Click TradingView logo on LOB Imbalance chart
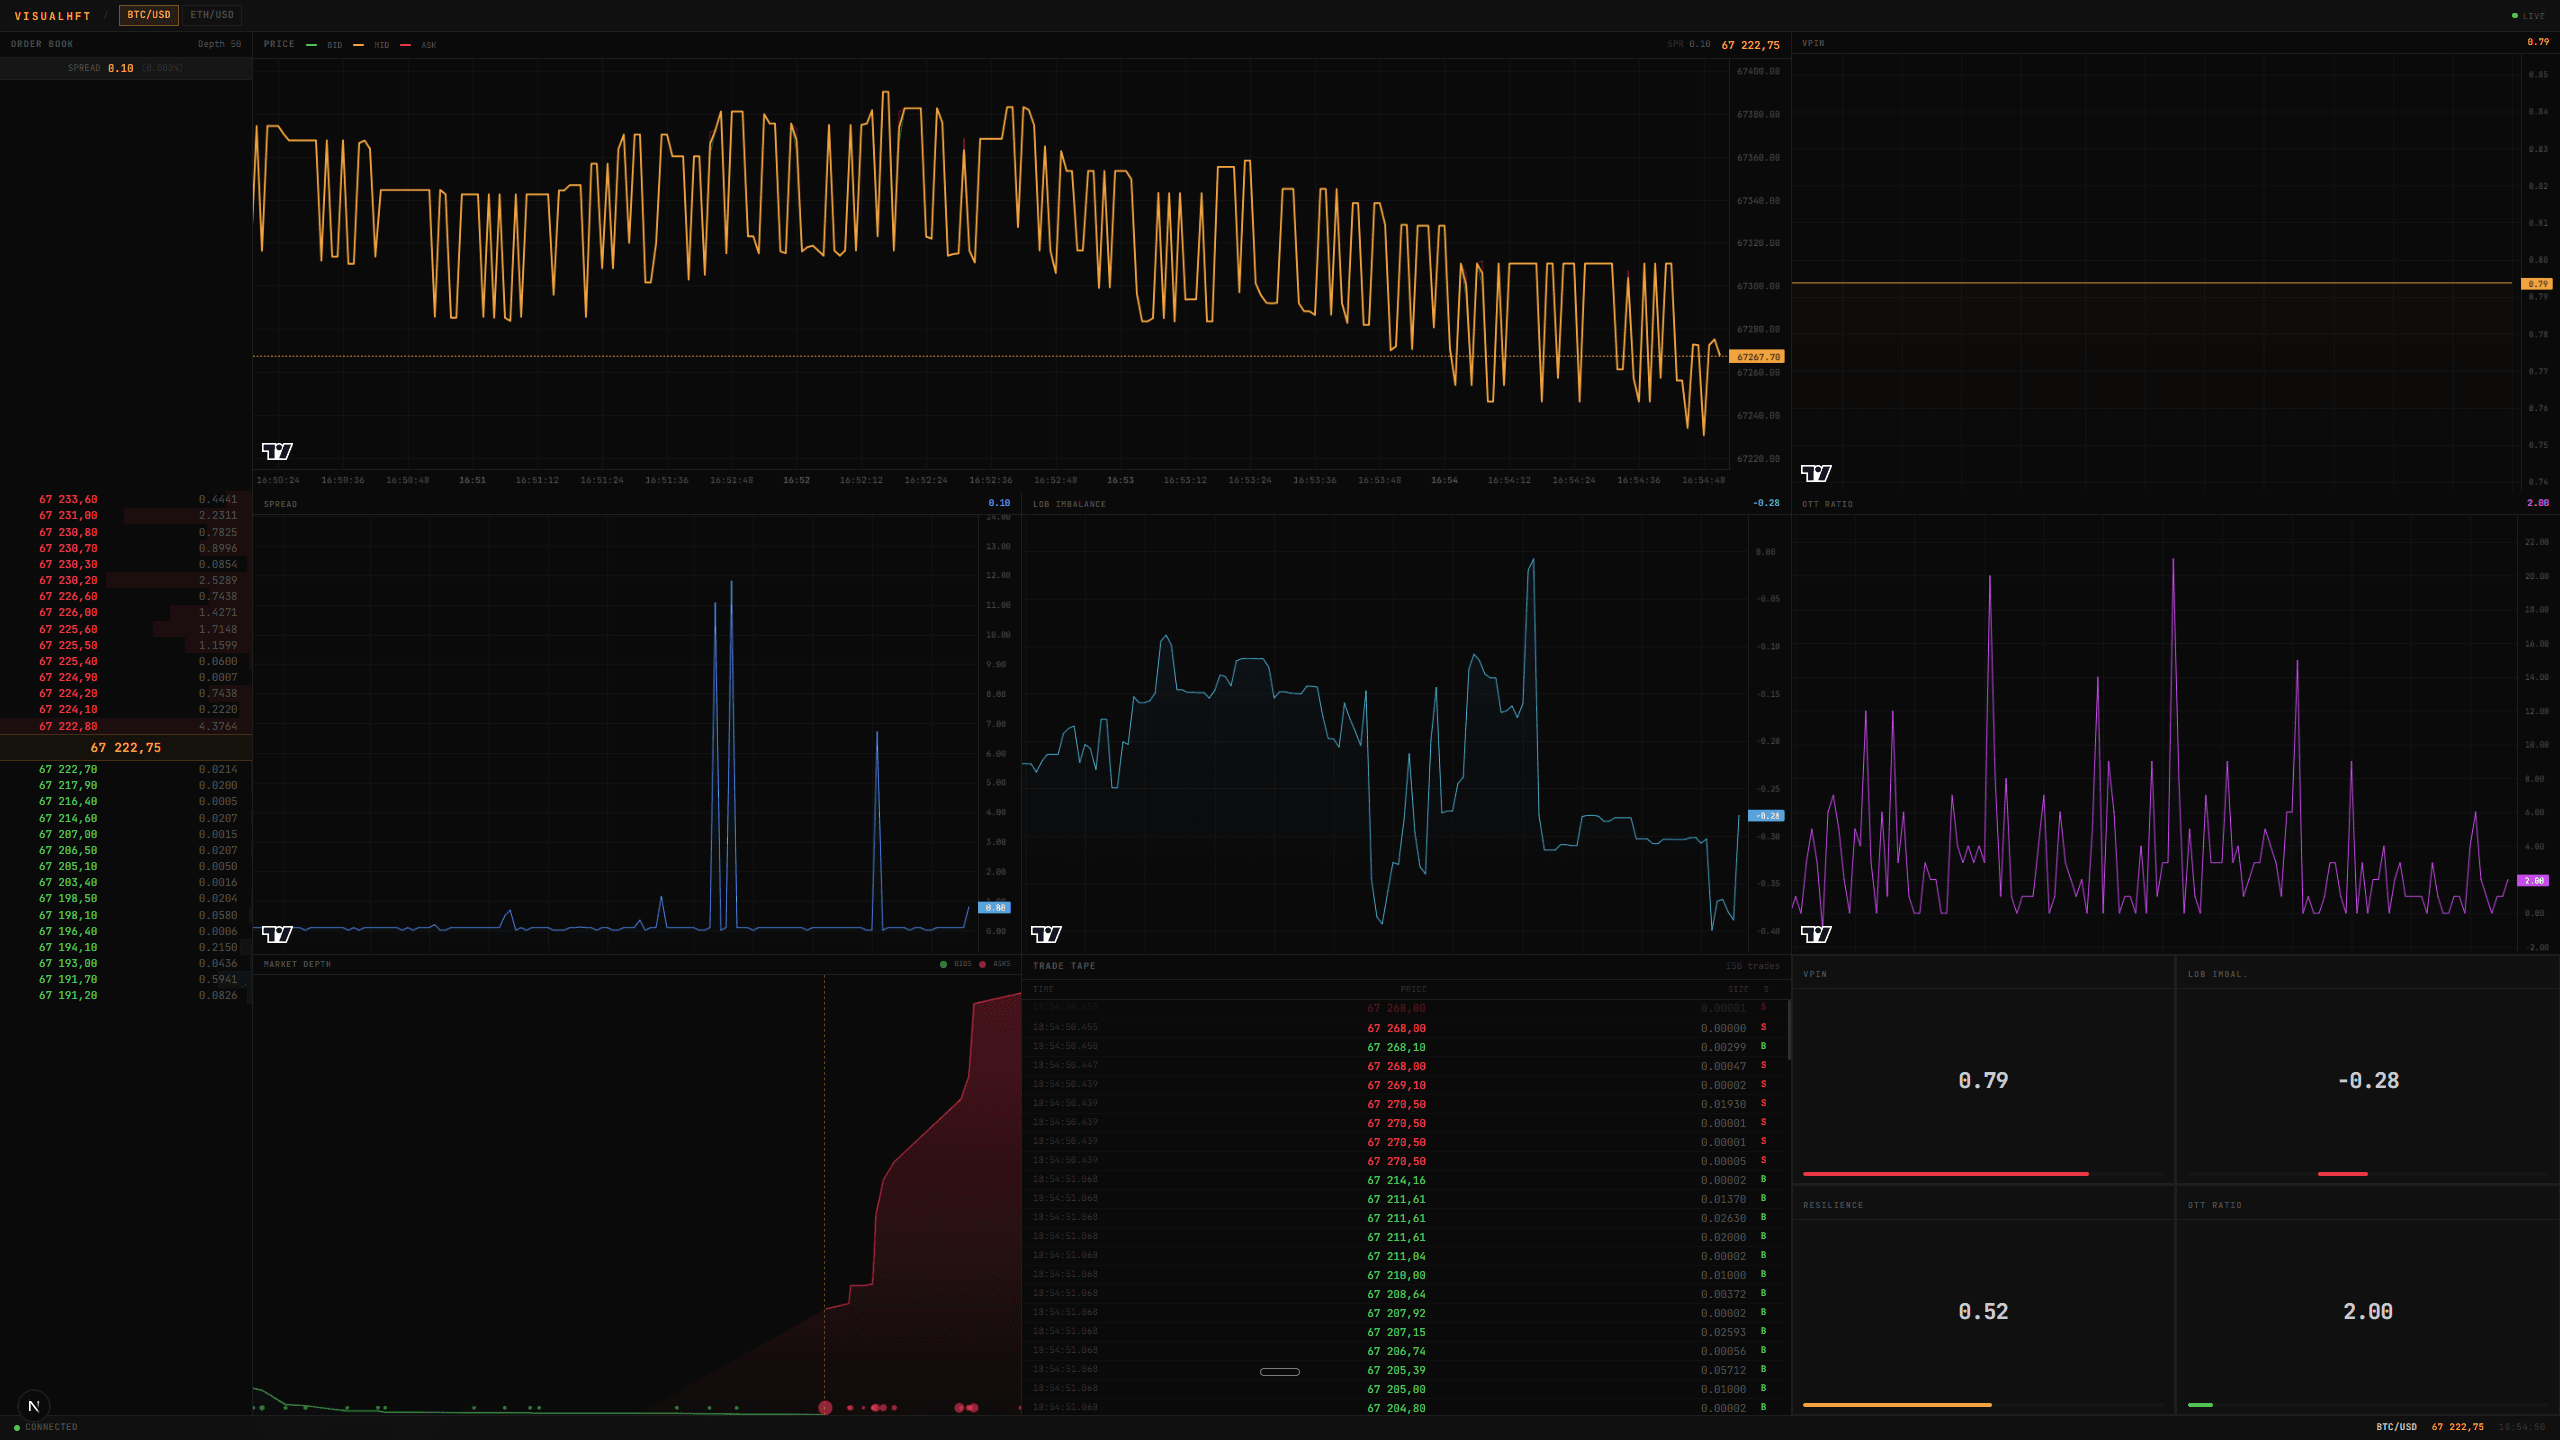This screenshot has height=1440, width=2560. [1046, 934]
